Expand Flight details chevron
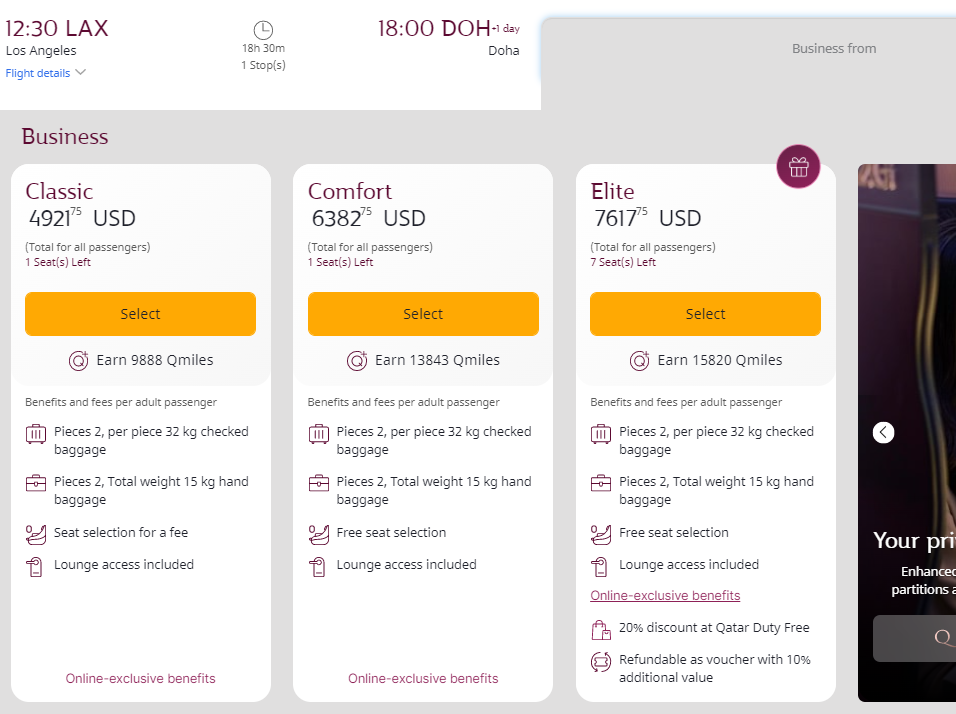 tap(80, 73)
